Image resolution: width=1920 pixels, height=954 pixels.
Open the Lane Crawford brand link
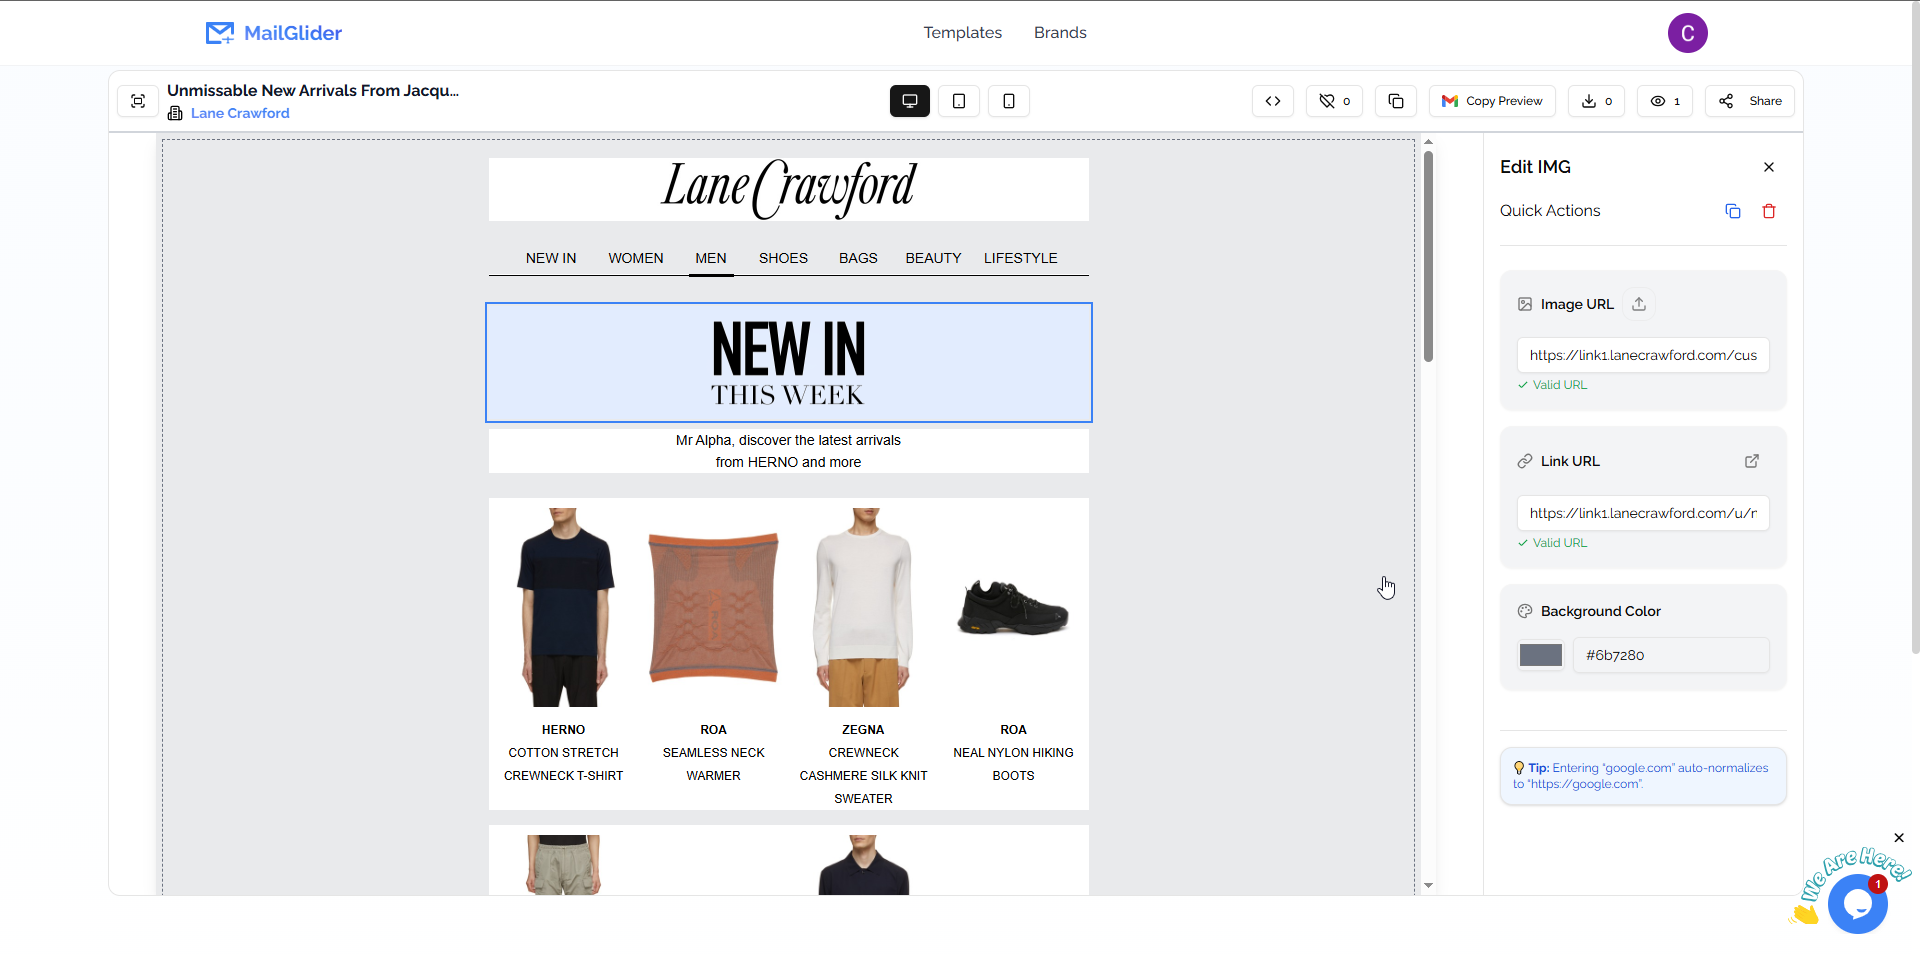click(x=240, y=113)
